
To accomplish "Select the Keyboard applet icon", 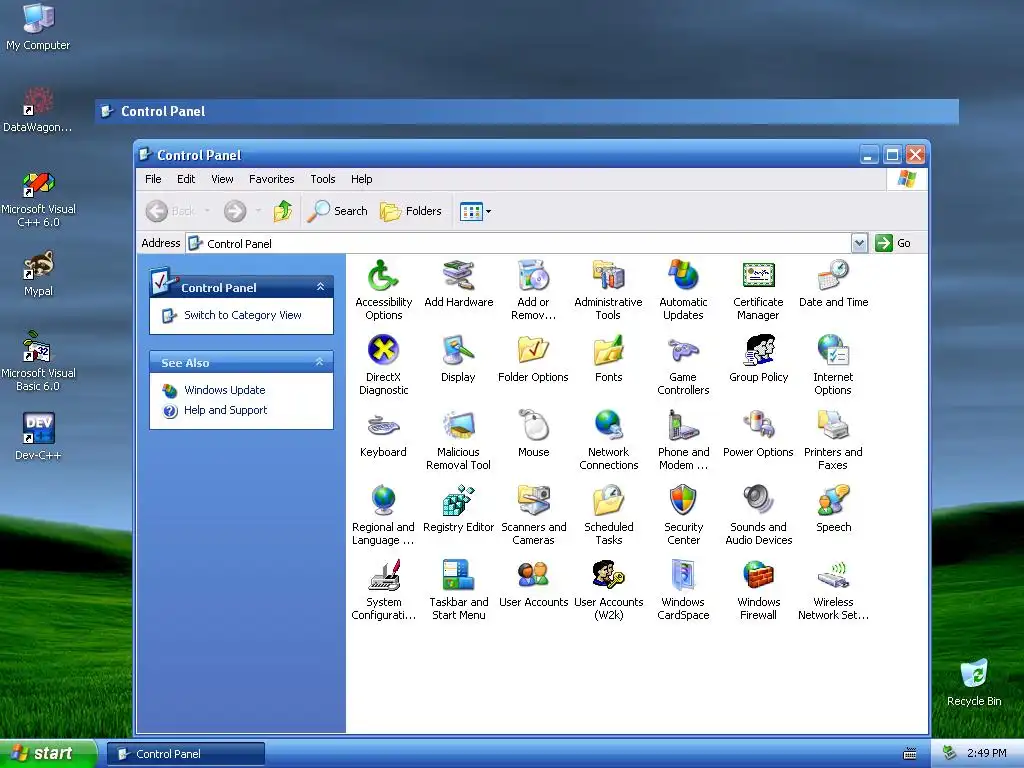I will 383,426.
